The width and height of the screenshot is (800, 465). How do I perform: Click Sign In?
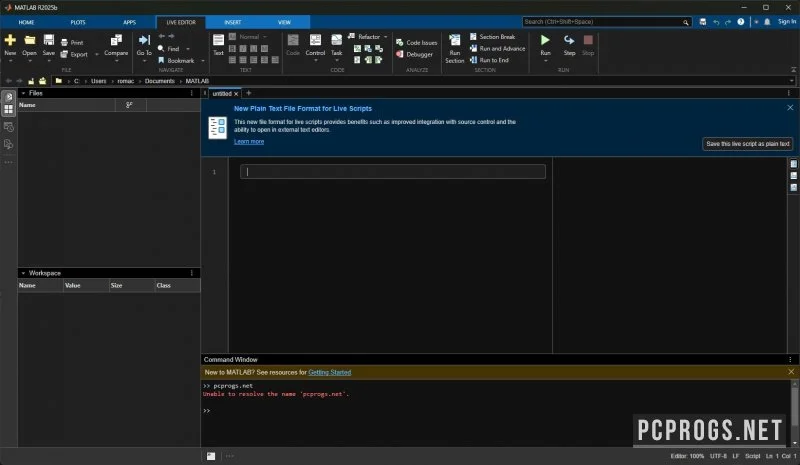pyautogui.click(x=787, y=22)
